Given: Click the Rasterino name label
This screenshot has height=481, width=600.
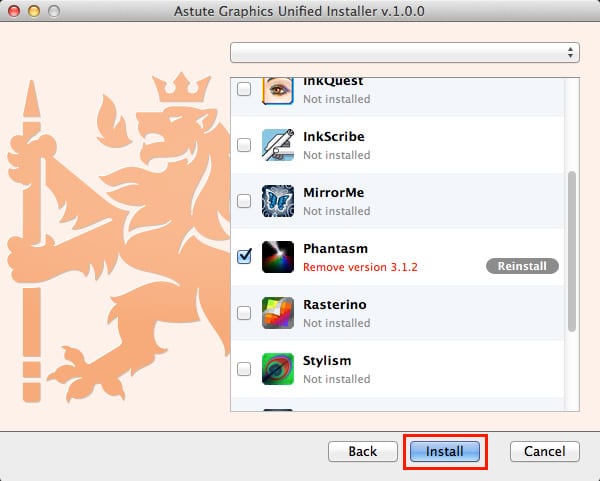Looking at the screenshot, I should click(x=335, y=305).
